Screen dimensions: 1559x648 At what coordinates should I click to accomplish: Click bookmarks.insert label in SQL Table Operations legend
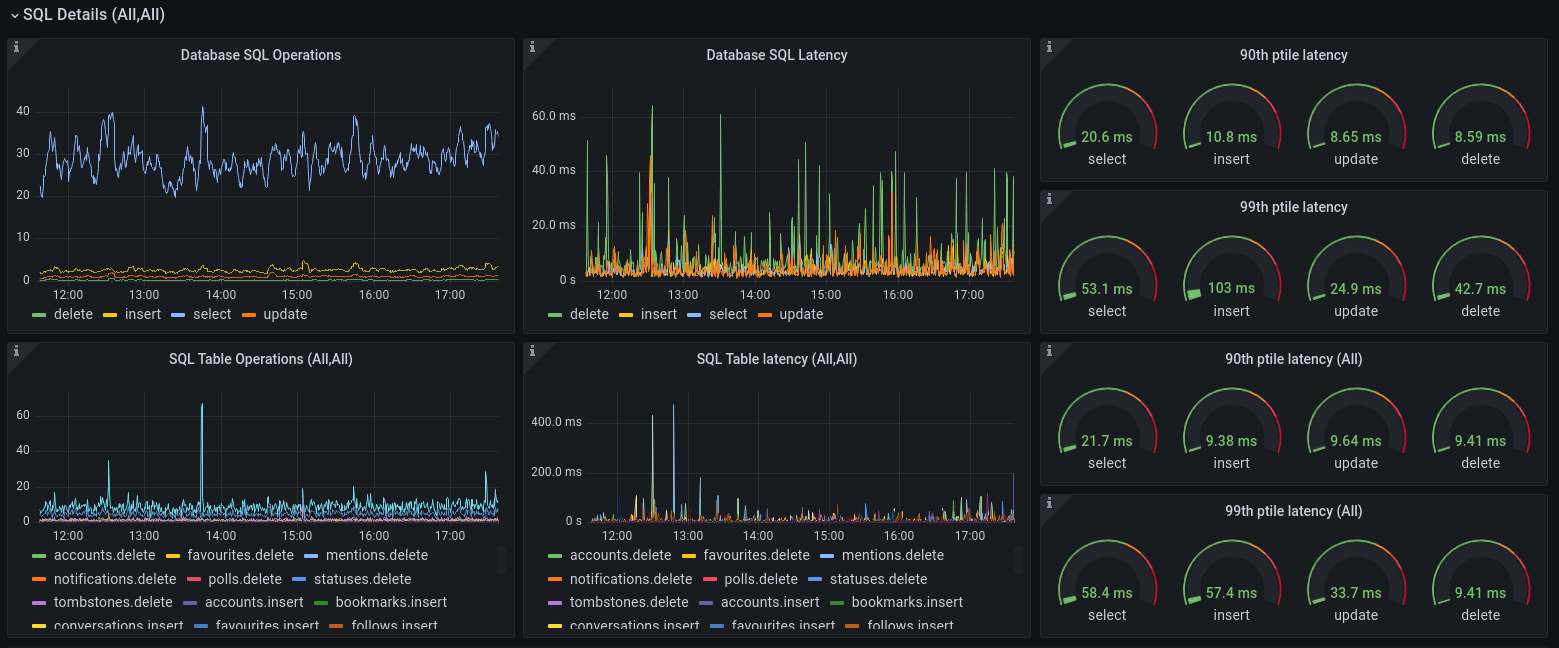pos(391,602)
